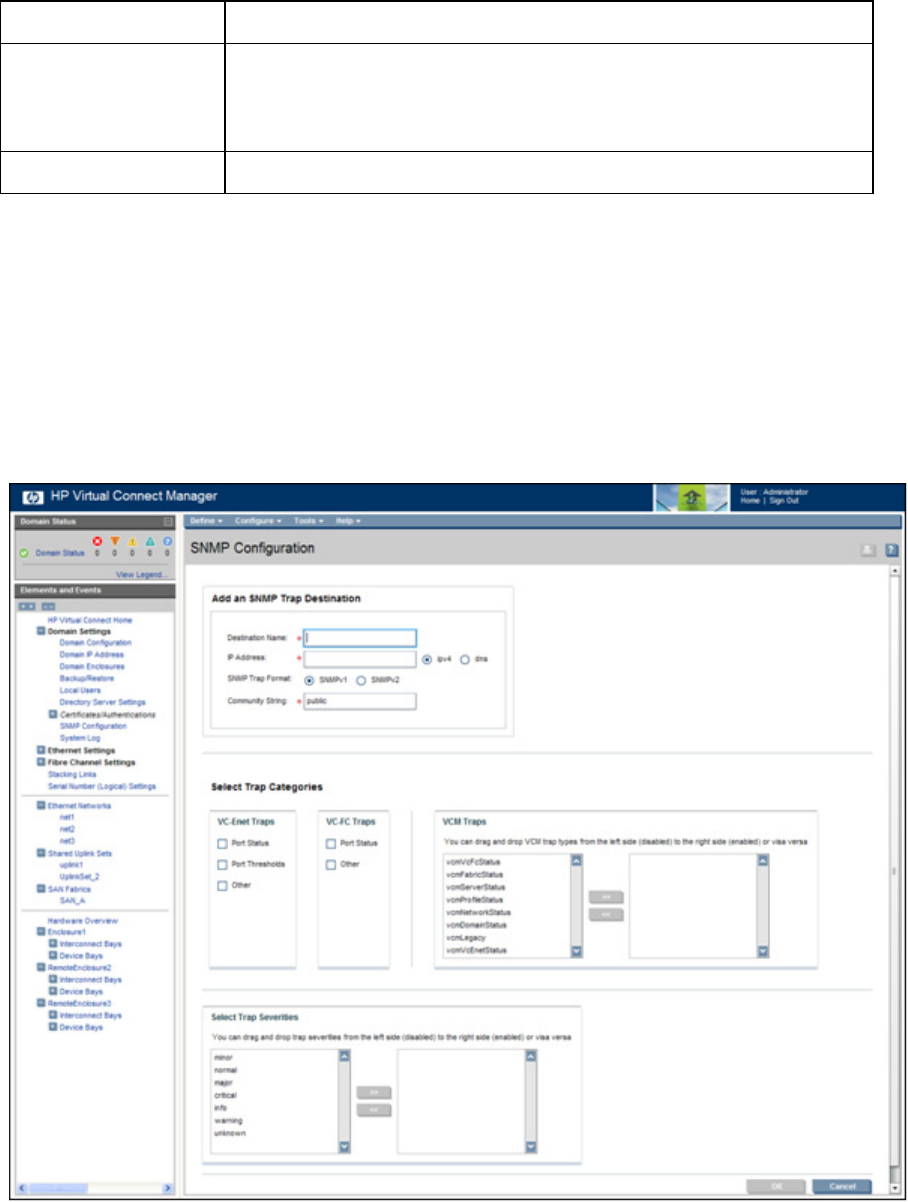Image resolution: width=908 pixels, height=1202 pixels.
Task: Collapse the Ethernet Networks node
Action: coord(41,804)
